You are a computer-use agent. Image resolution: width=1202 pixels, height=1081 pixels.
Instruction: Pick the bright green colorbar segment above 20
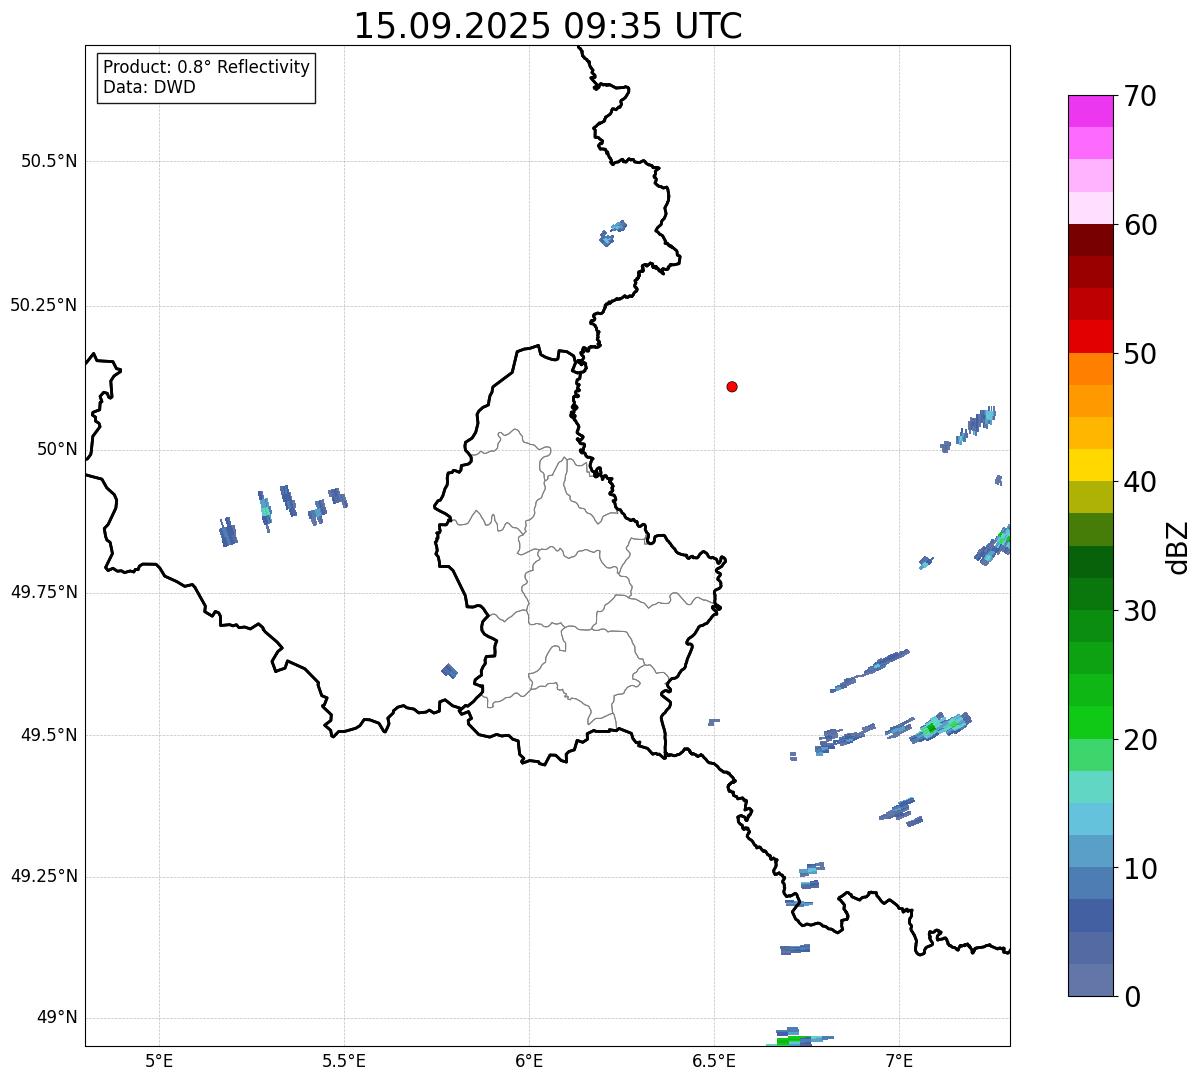coord(1090,722)
